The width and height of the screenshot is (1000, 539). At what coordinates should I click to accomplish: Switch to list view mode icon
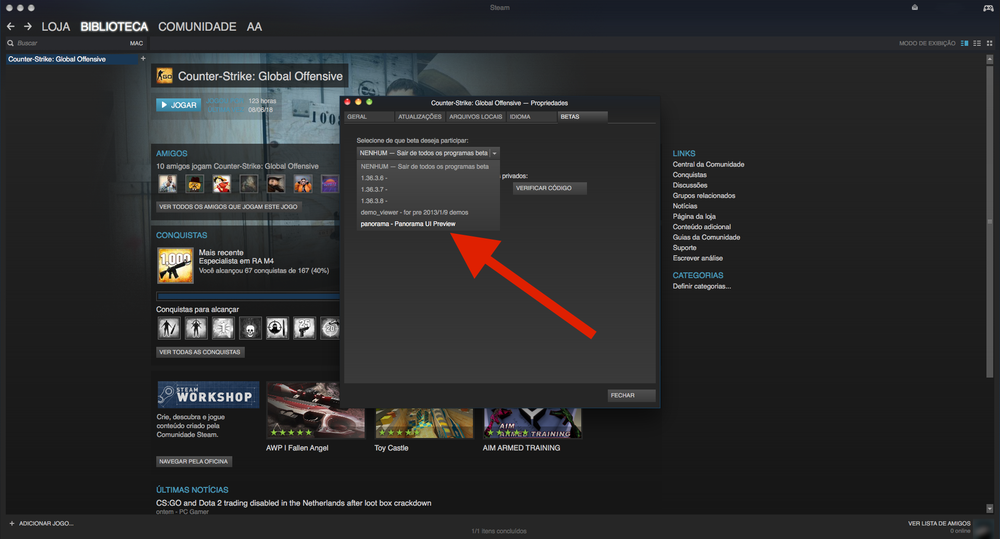tap(977, 43)
